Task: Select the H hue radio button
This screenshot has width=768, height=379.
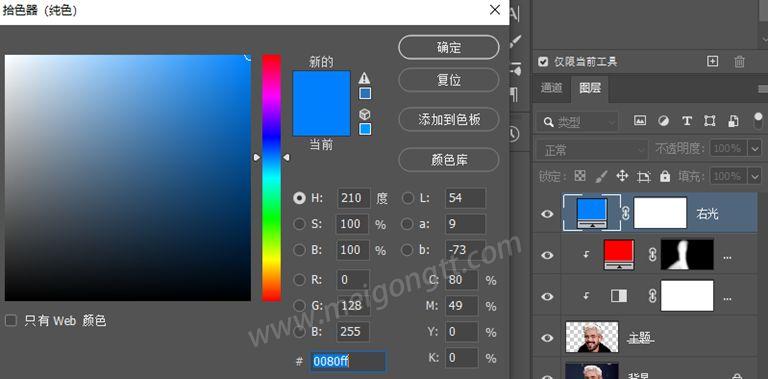Action: (299, 198)
